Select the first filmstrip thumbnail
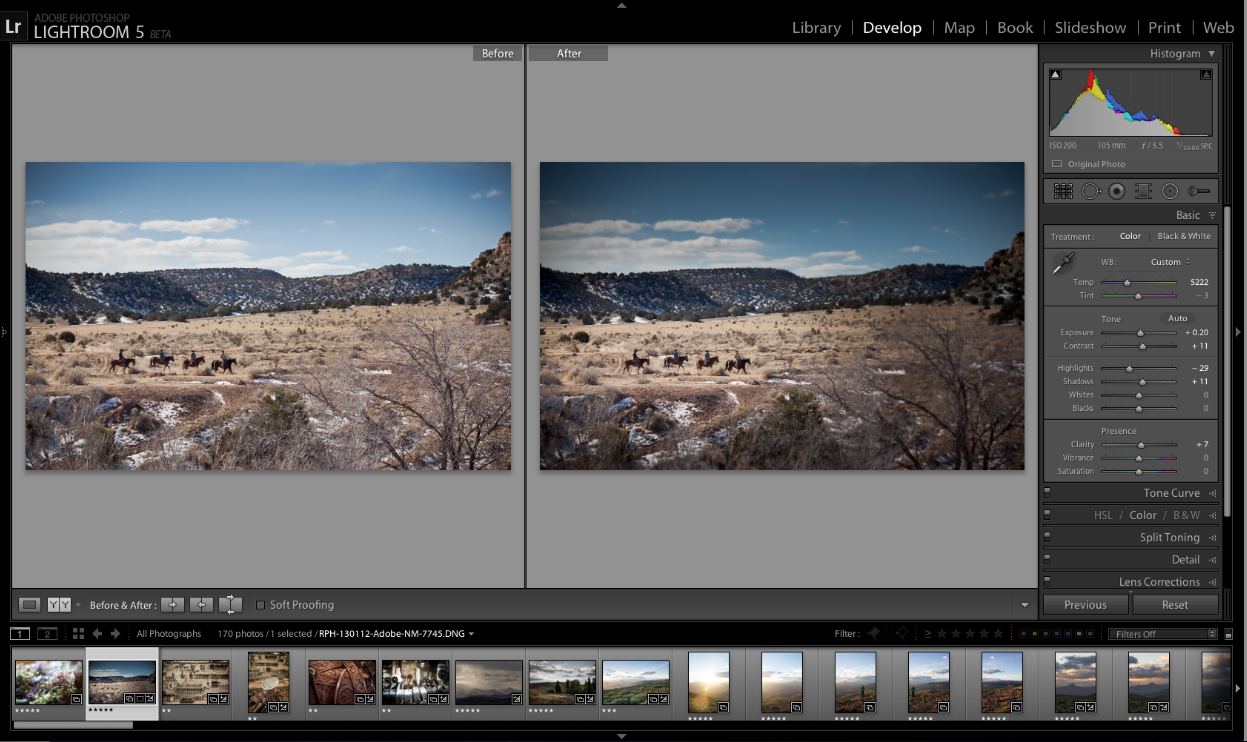Screen dimensions: 1247x742 (x=49, y=682)
